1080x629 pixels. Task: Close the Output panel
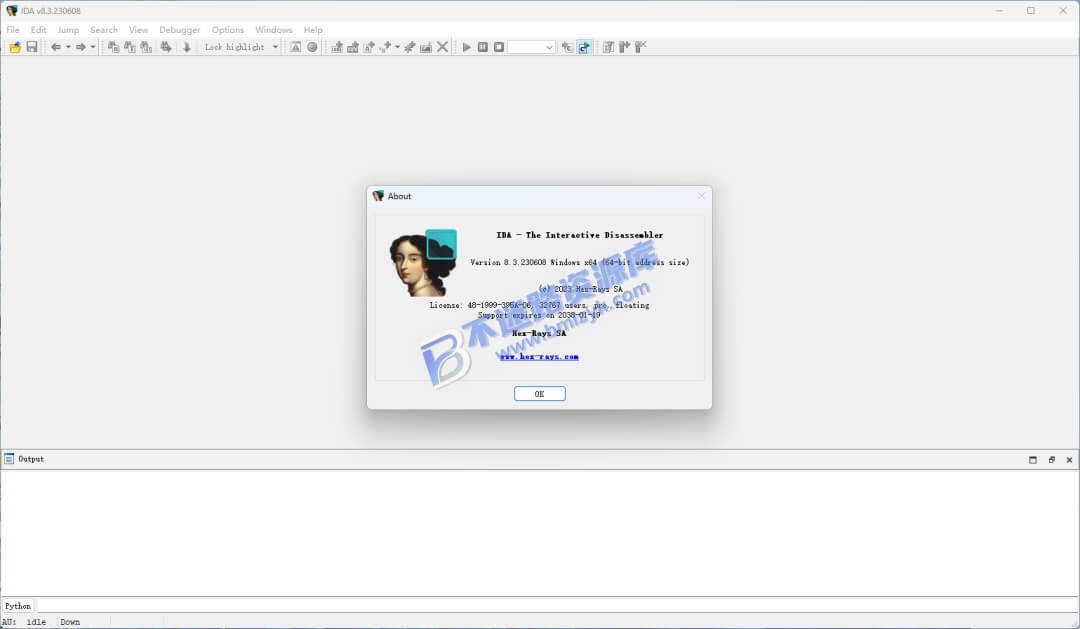tap(1069, 460)
